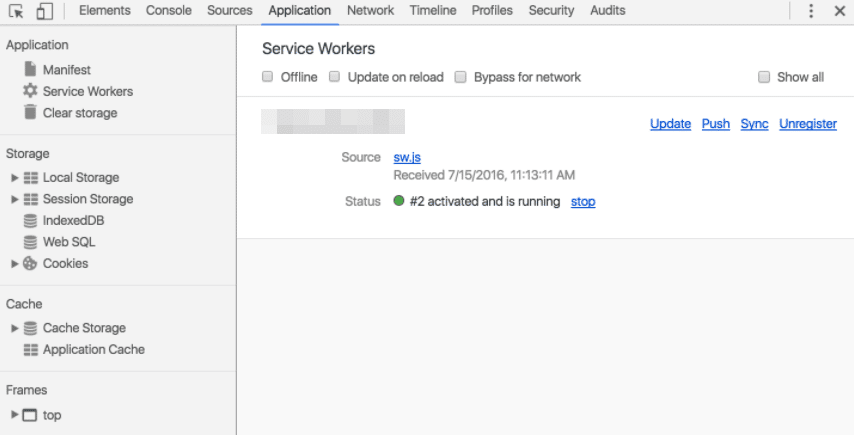This screenshot has height=435, width=854.
Task: Click the Service Workers gear icon
Action: tap(30, 91)
